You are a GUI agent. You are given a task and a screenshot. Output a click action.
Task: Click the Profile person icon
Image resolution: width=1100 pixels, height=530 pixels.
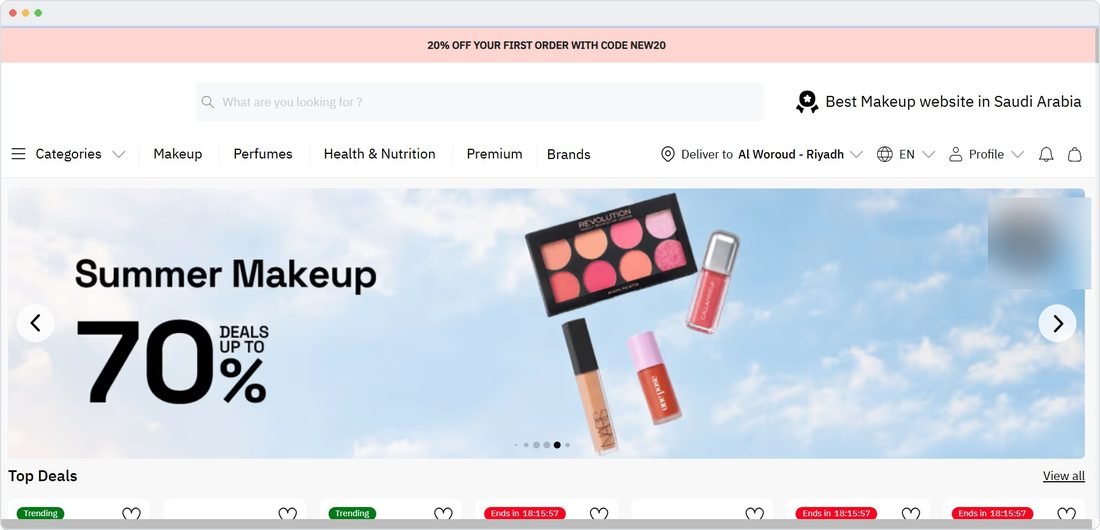pyautogui.click(x=955, y=154)
